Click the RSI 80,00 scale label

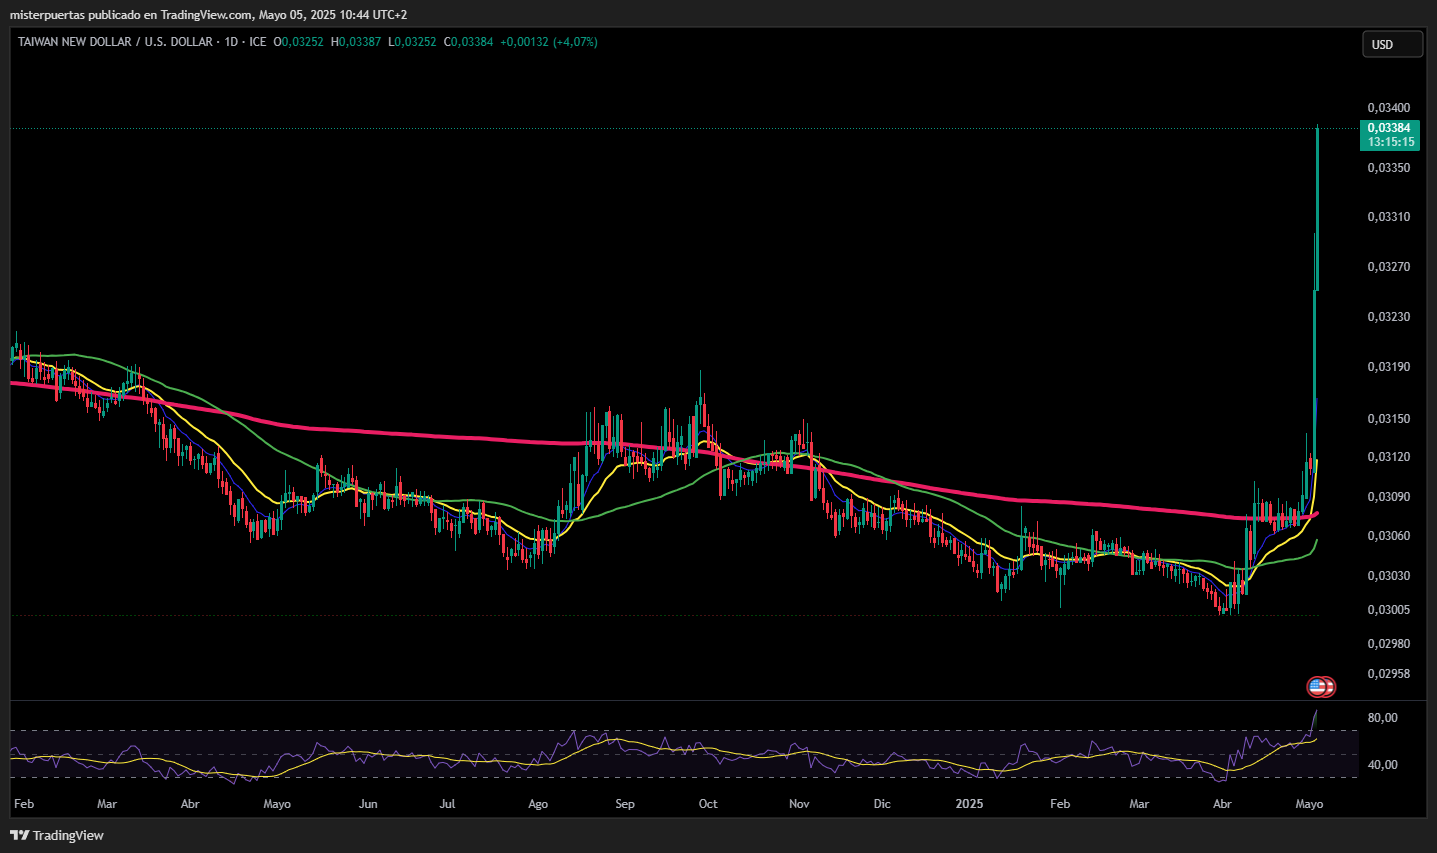click(x=1382, y=718)
